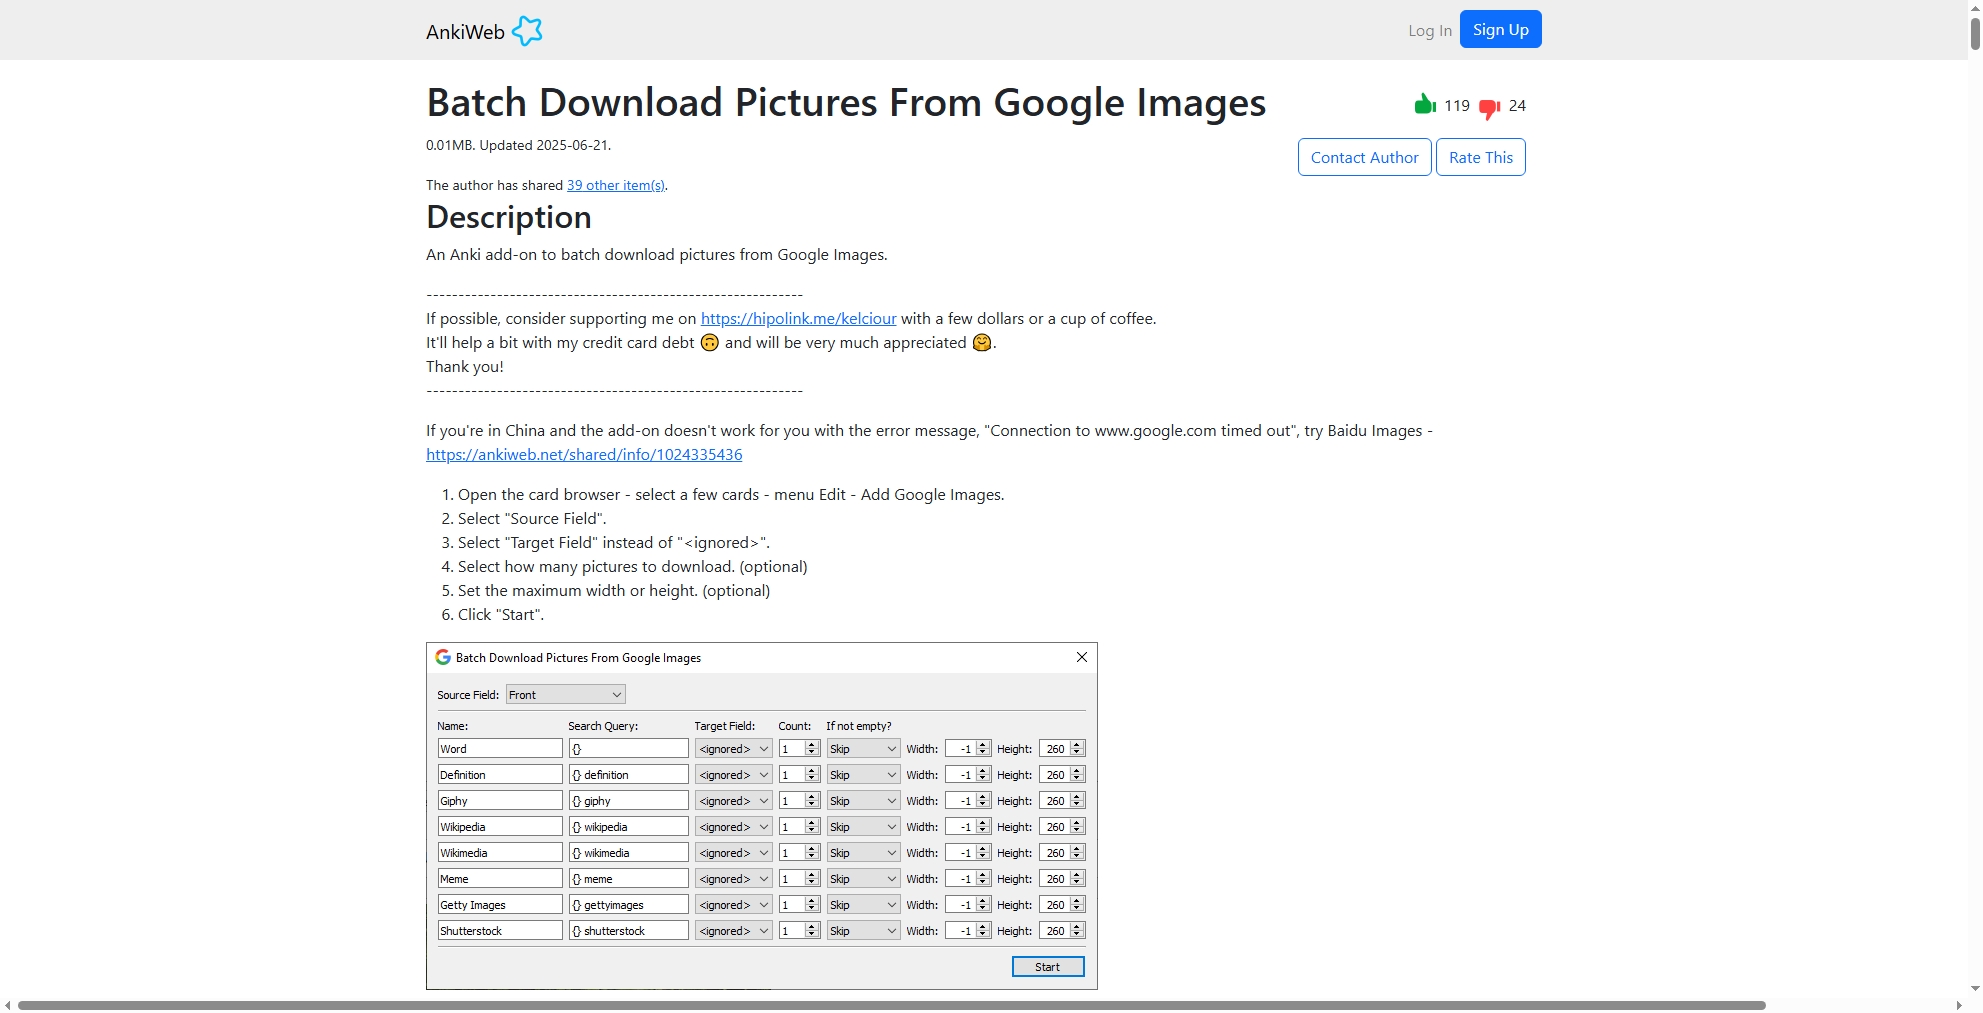The width and height of the screenshot is (1983, 1013).
Task: Click the '{} wikimedia' search query field
Action: coord(628,852)
